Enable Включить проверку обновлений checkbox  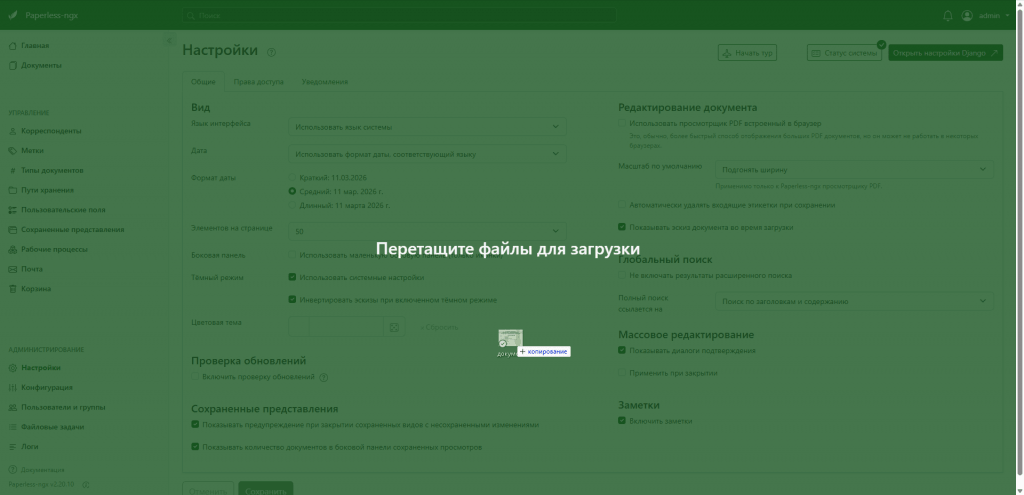pos(195,377)
